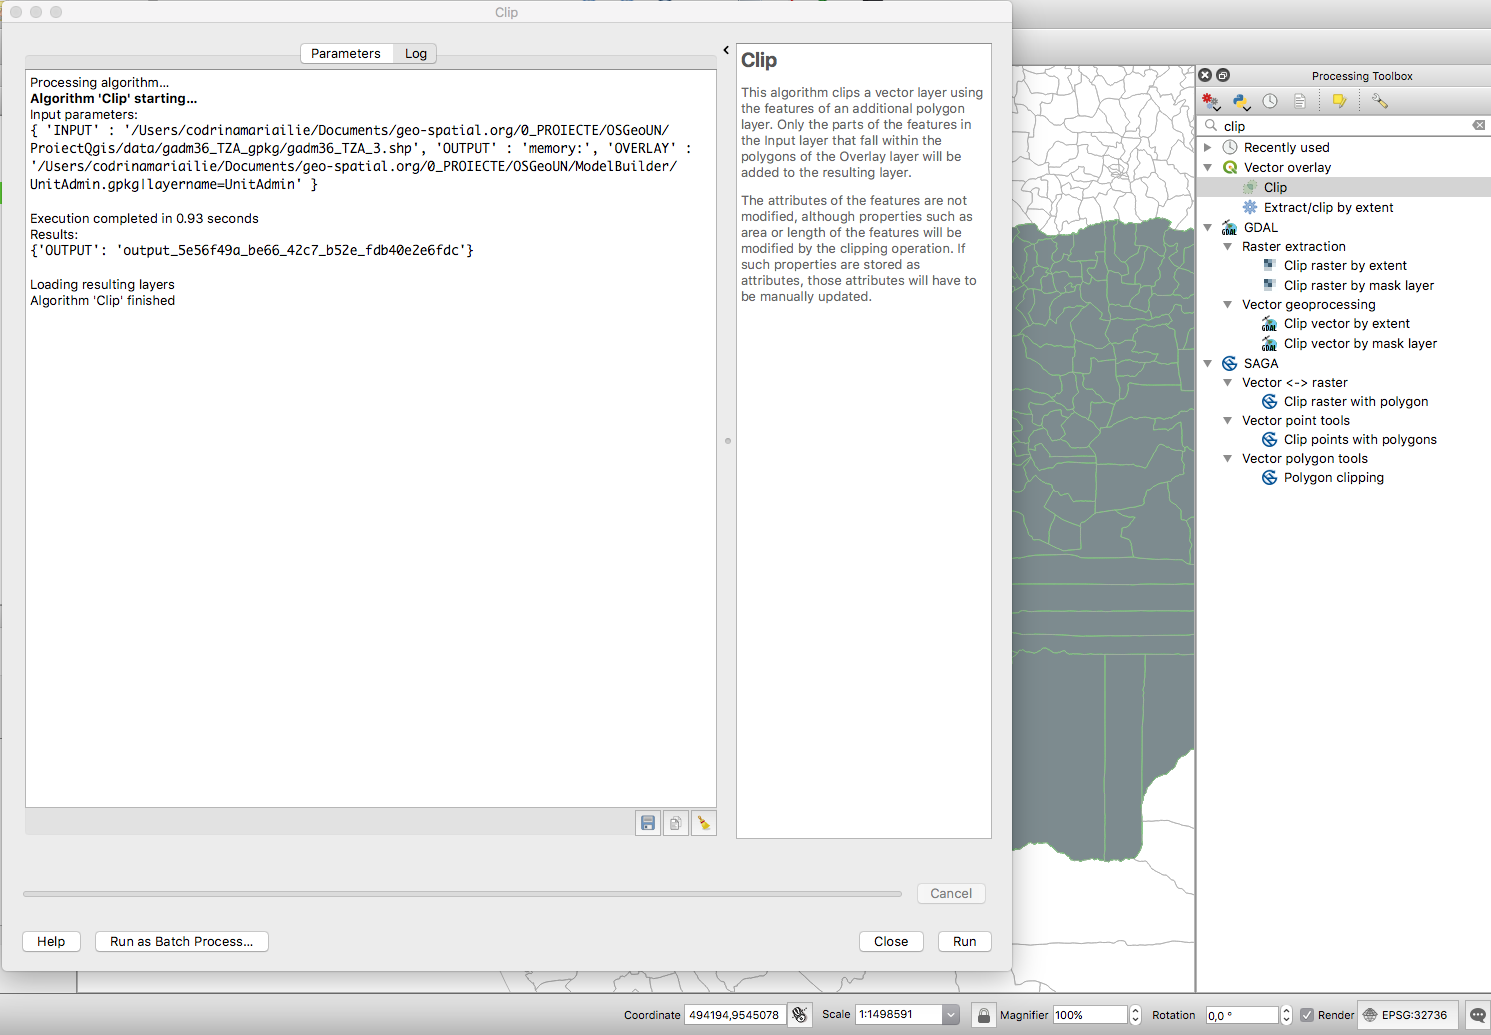Toggle the scale lock icon
Screen dimensions: 1491x1035
(984, 1015)
